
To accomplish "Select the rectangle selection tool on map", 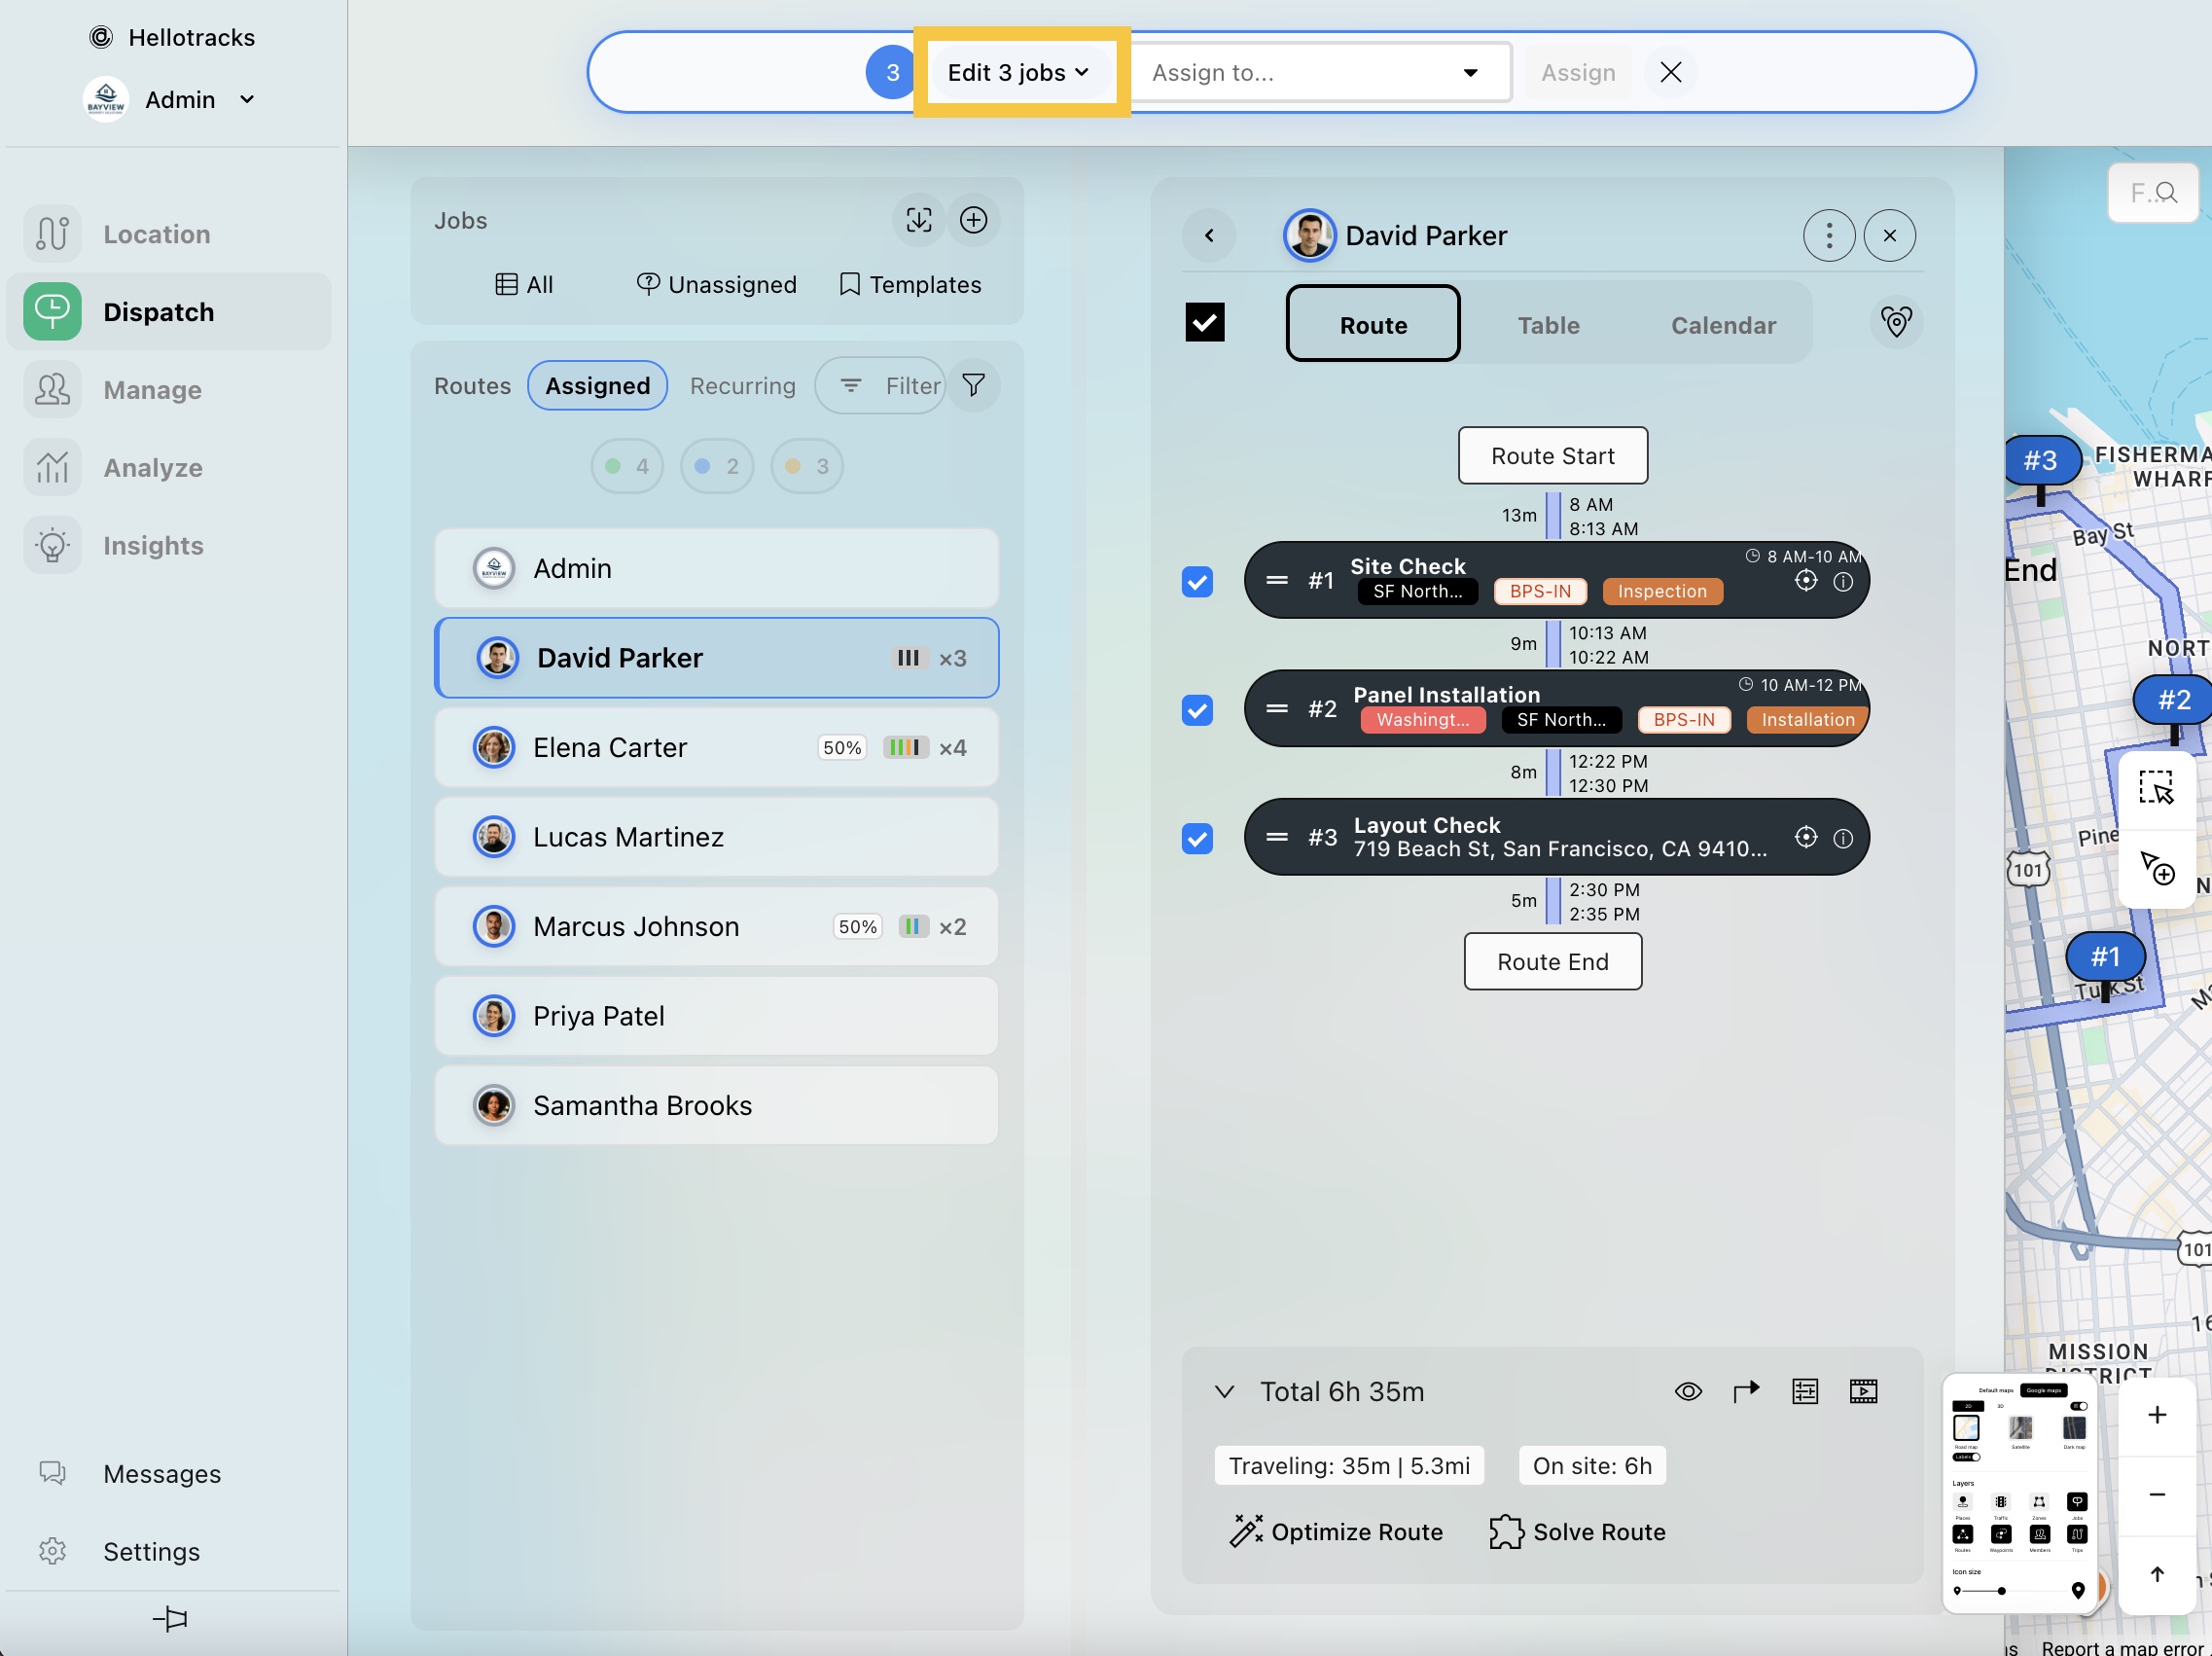I will point(2156,788).
